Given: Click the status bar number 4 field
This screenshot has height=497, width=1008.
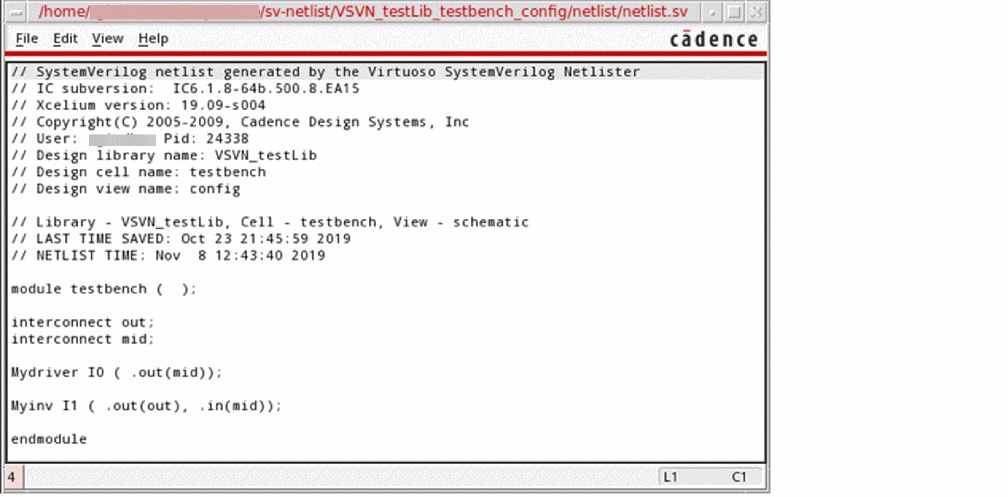Looking at the screenshot, I should pyautogui.click(x=14, y=477).
